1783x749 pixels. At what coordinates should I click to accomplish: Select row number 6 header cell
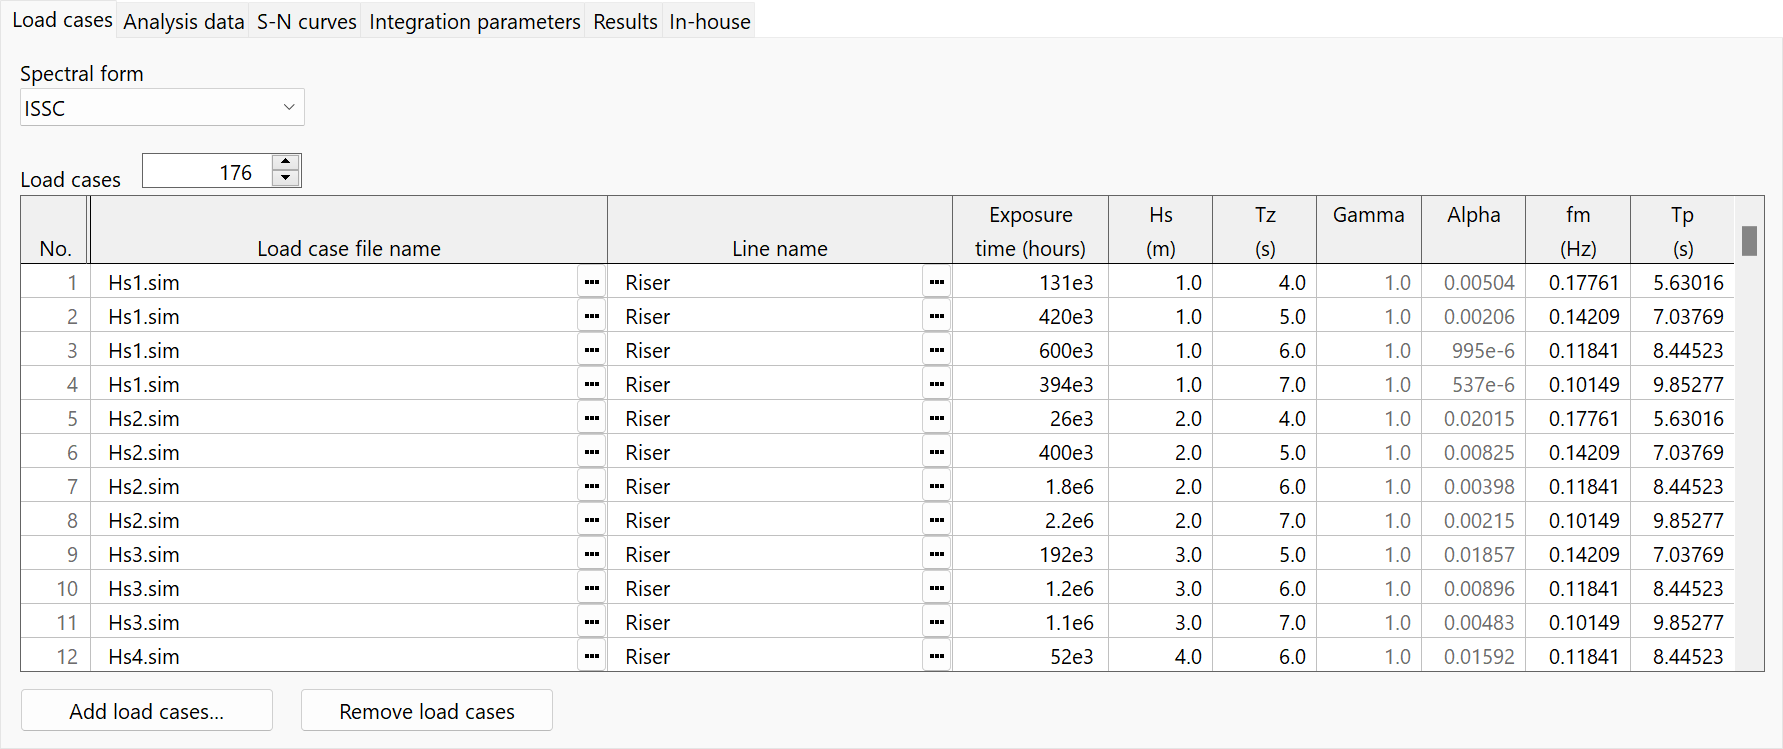point(55,453)
